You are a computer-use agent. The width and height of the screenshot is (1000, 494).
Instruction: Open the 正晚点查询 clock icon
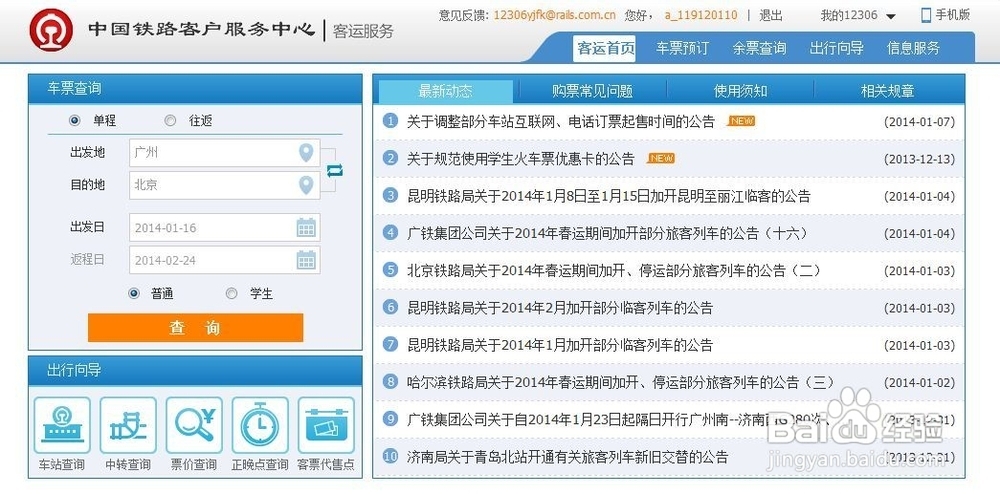(x=260, y=425)
